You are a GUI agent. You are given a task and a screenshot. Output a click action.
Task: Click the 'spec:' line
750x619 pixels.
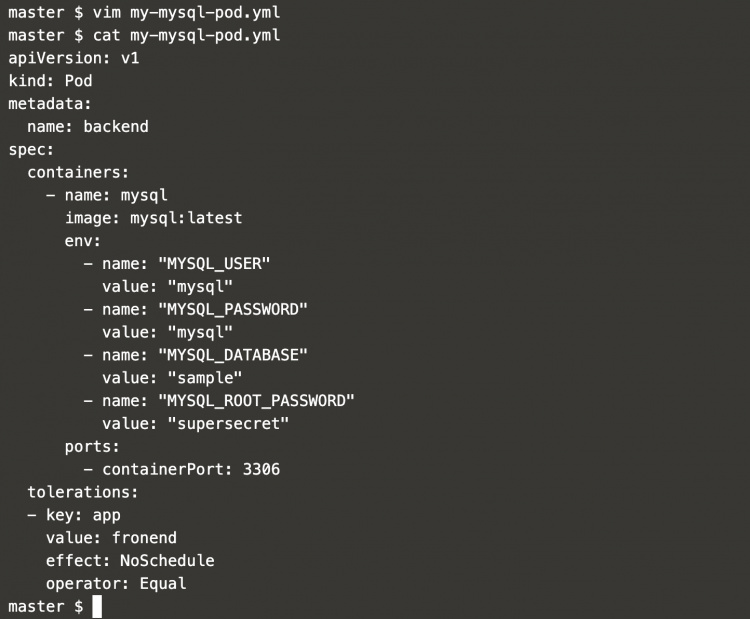(31, 149)
